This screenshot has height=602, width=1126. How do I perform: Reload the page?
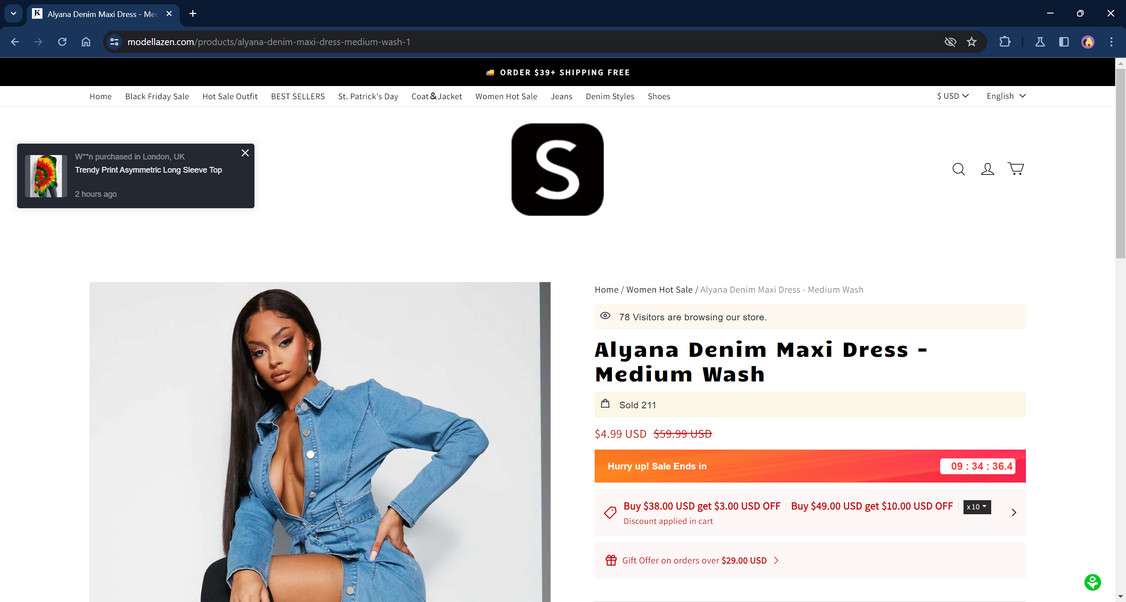click(62, 42)
